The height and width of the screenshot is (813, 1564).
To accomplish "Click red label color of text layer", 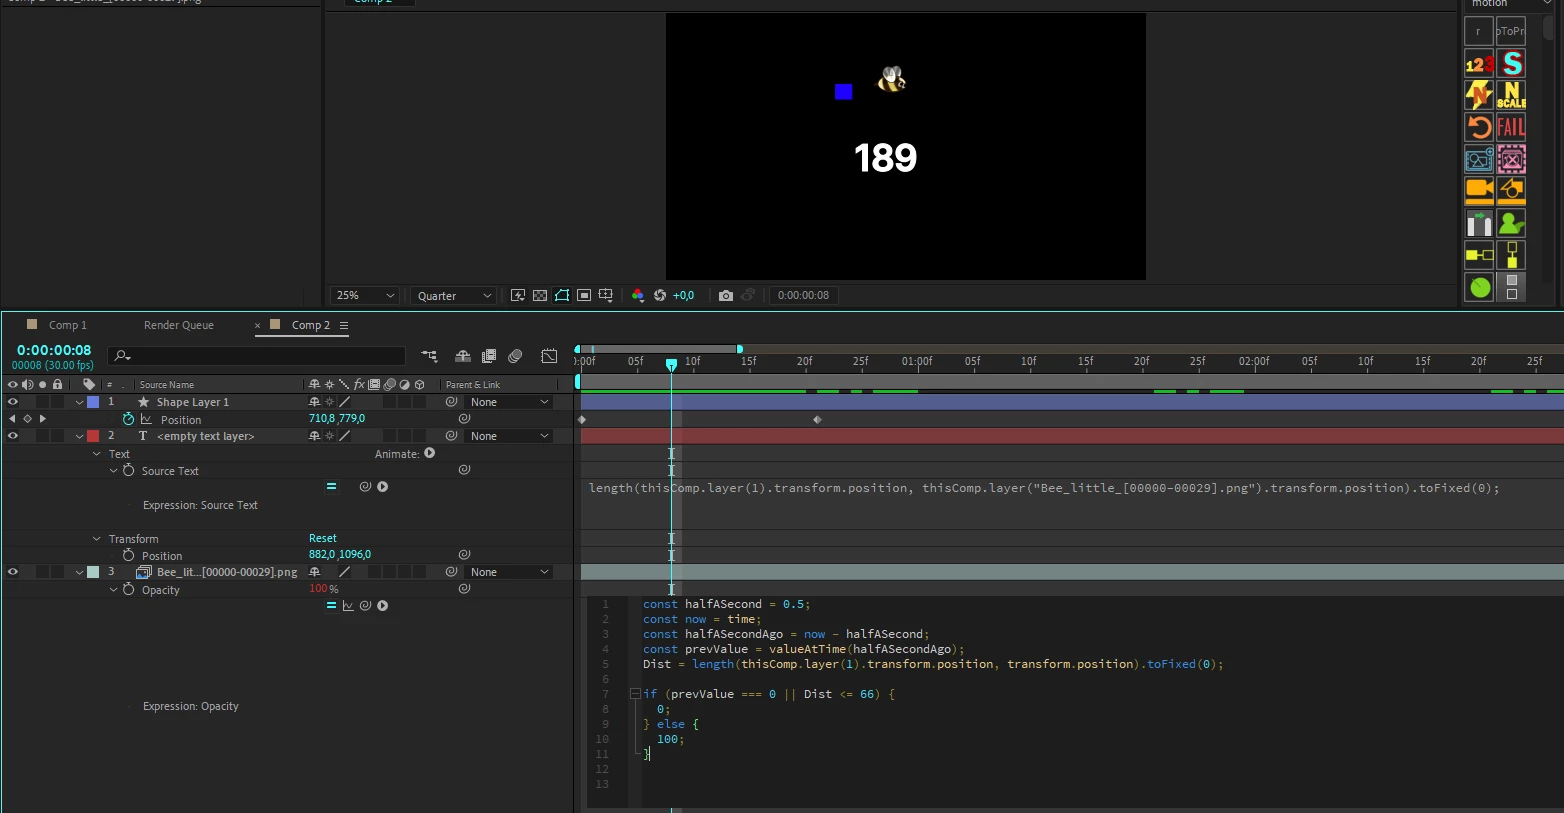I will (x=93, y=436).
